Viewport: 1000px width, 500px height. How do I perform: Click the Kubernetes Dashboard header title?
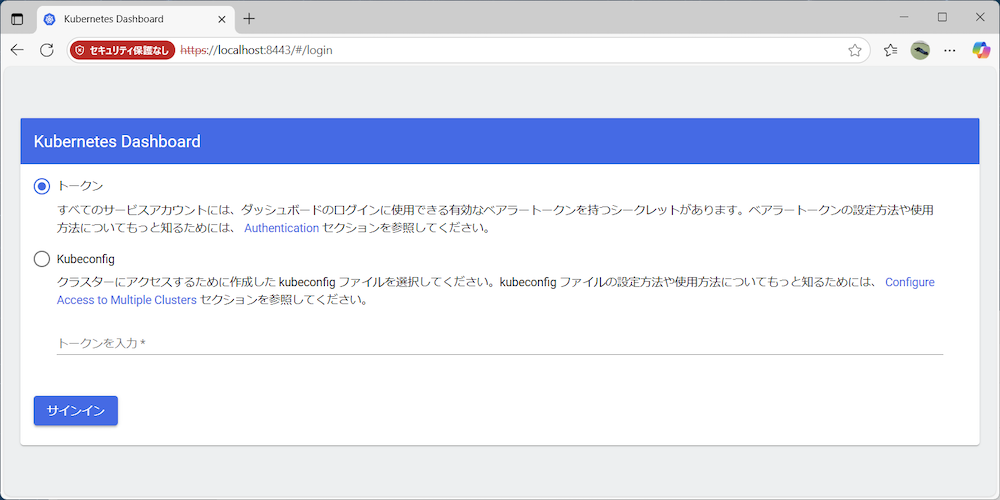pyautogui.click(x=117, y=141)
